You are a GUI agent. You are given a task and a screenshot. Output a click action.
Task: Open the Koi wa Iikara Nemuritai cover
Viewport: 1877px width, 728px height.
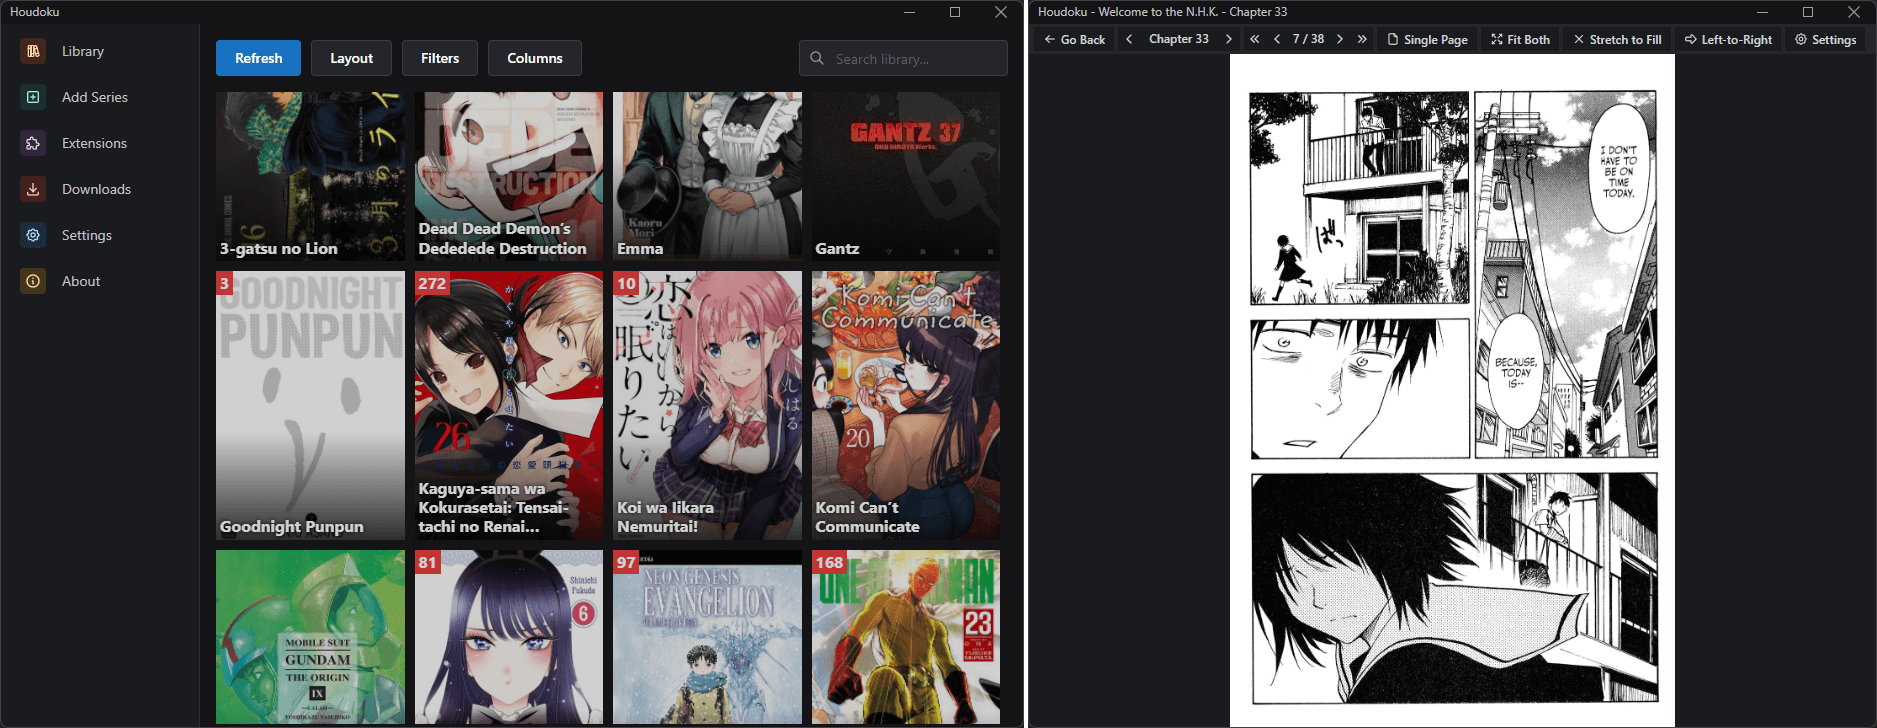707,405
